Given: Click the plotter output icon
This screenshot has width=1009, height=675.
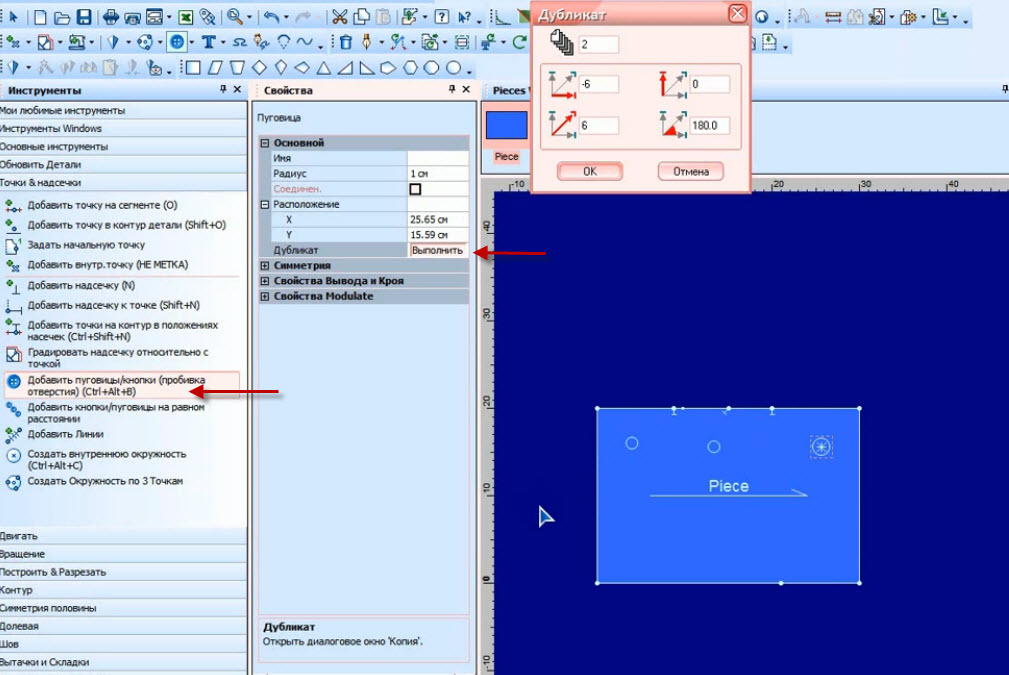Looking at the screenshot, I should click(x=133, y=17).
